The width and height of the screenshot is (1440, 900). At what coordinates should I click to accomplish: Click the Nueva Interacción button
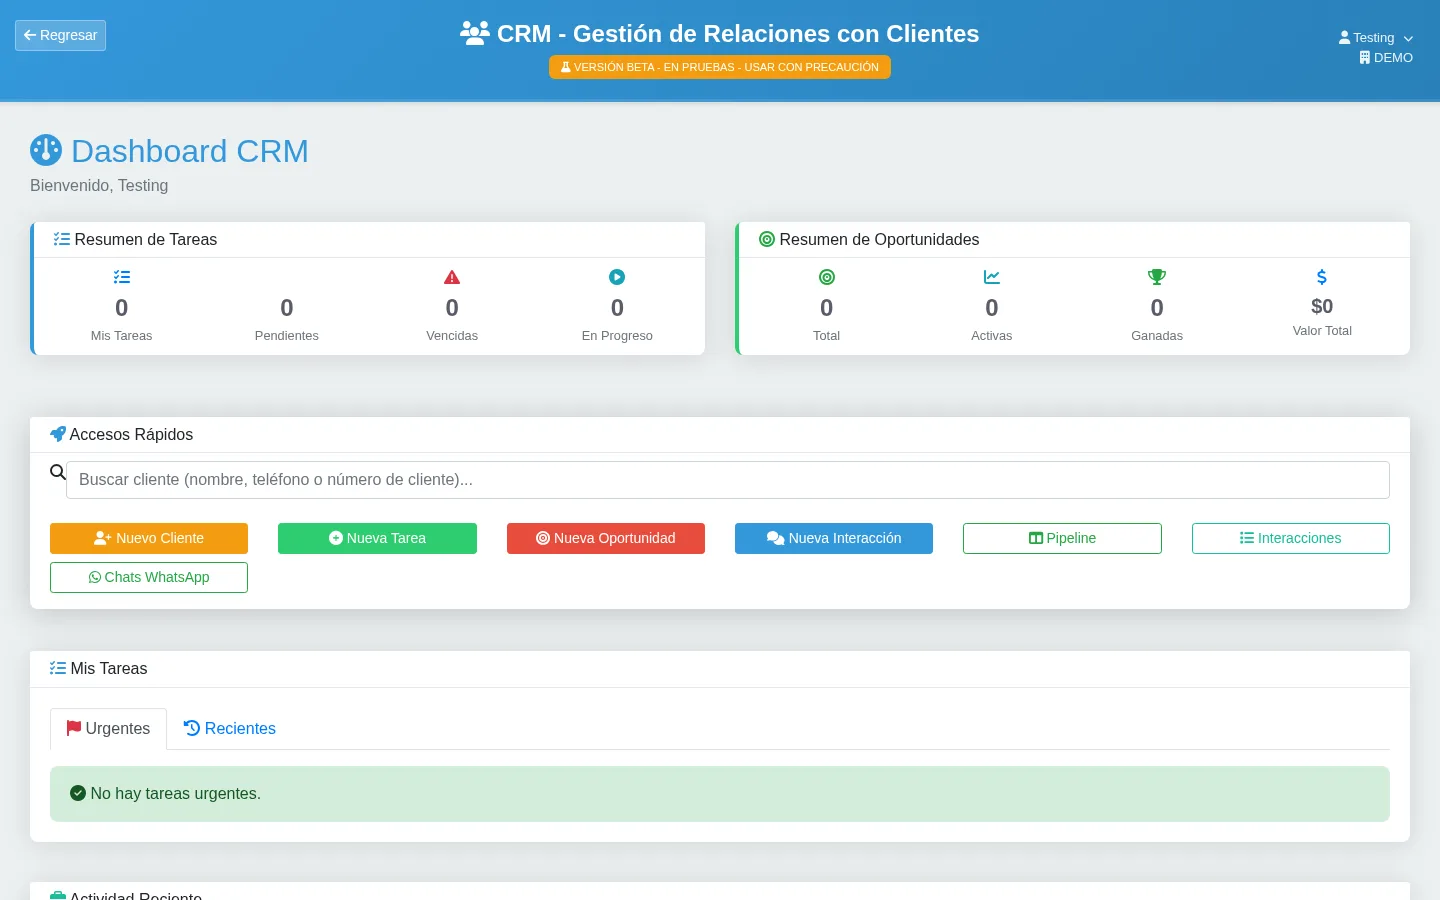[x=834, y=538]
